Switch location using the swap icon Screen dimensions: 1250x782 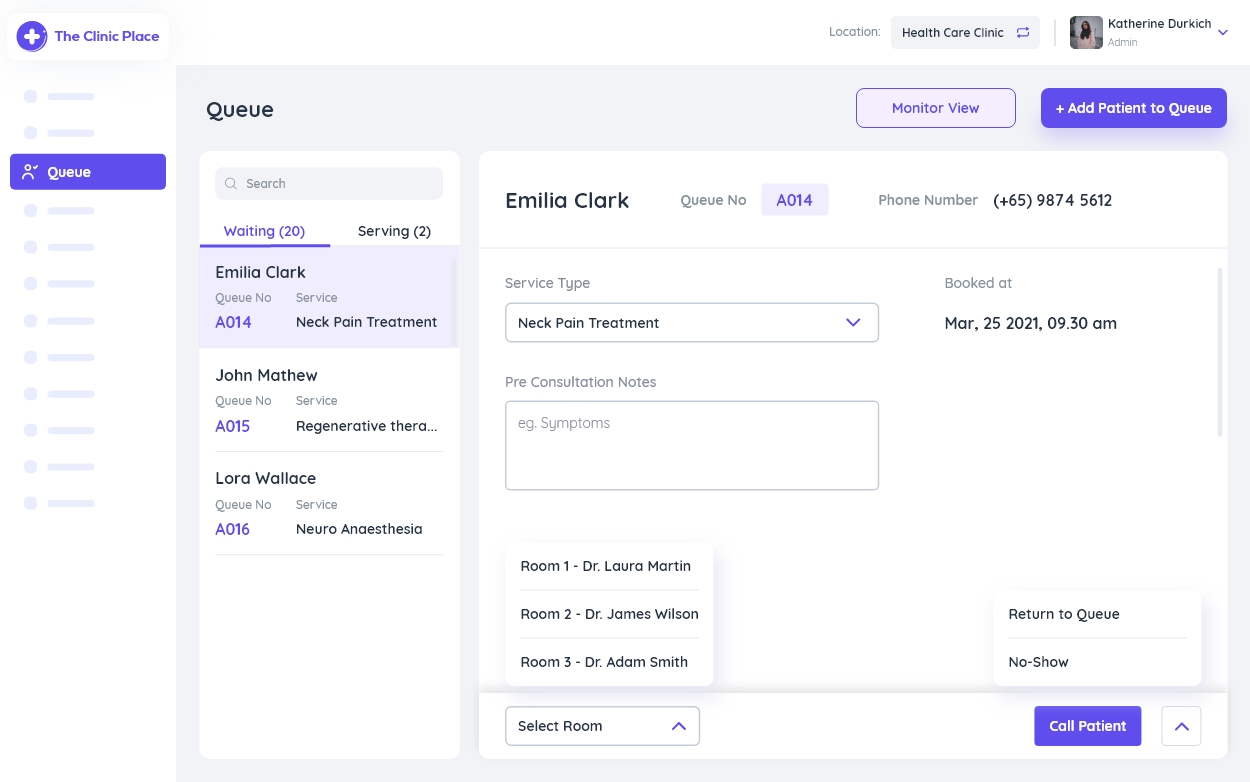point(1022,32)
